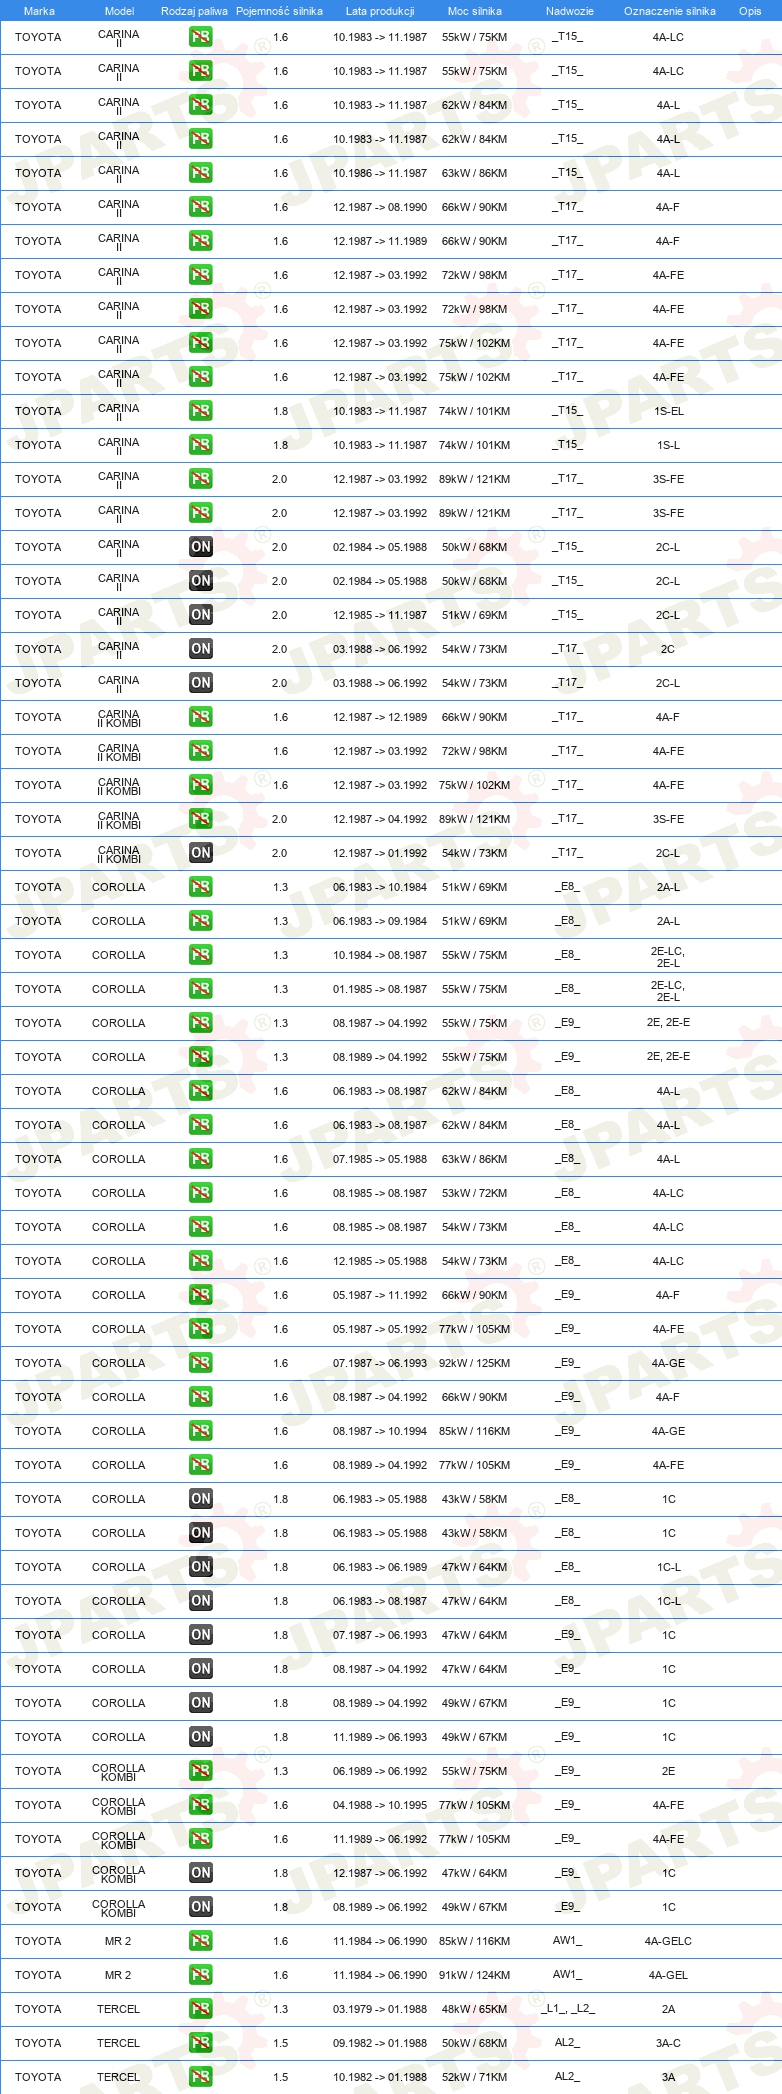Click the 08.1987 -> 10.1994 production years cell
Screen dimensions: 782x2094
click(x=380, y=1431)
